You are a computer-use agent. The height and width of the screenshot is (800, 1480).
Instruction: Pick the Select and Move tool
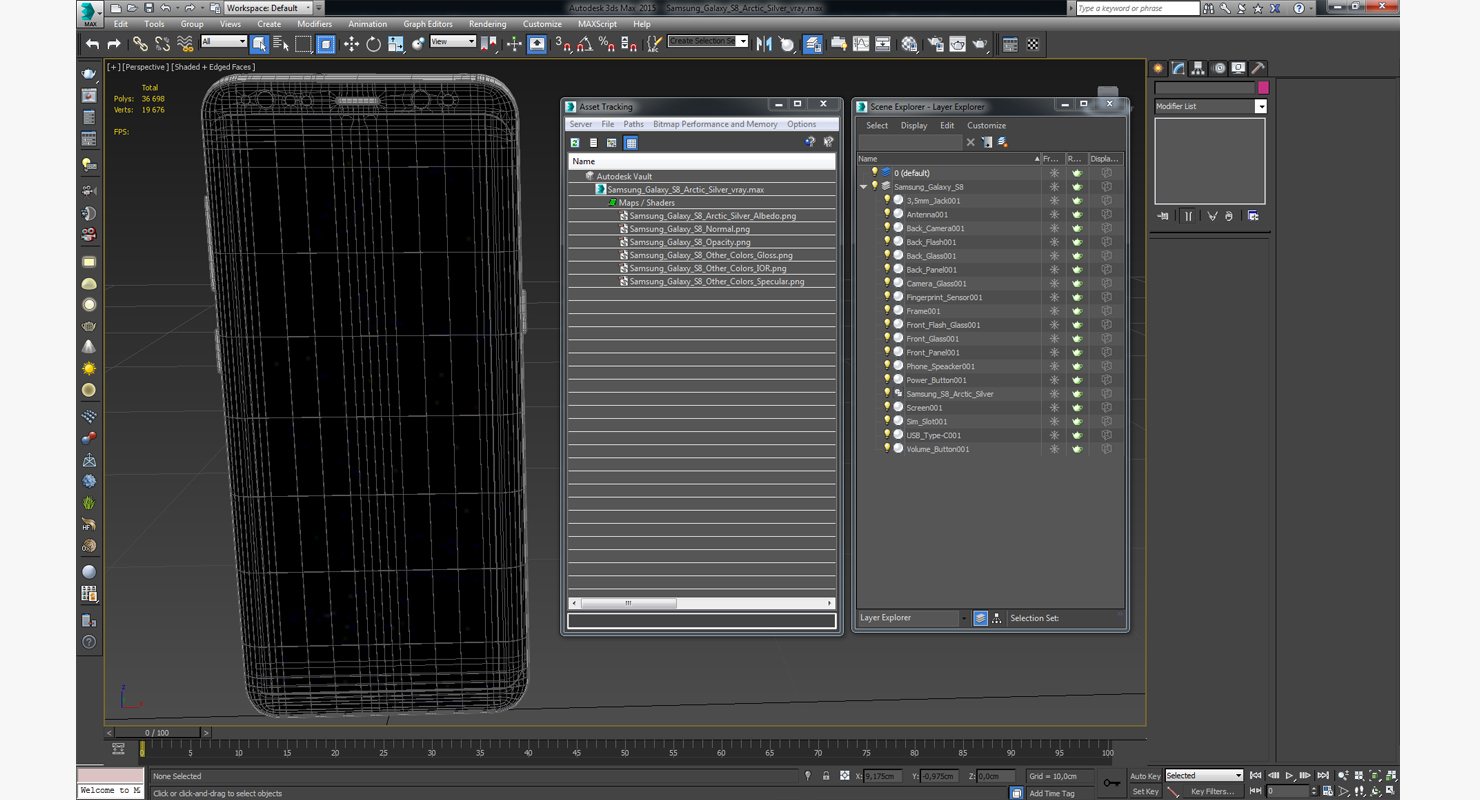click(x=351, y=44)
